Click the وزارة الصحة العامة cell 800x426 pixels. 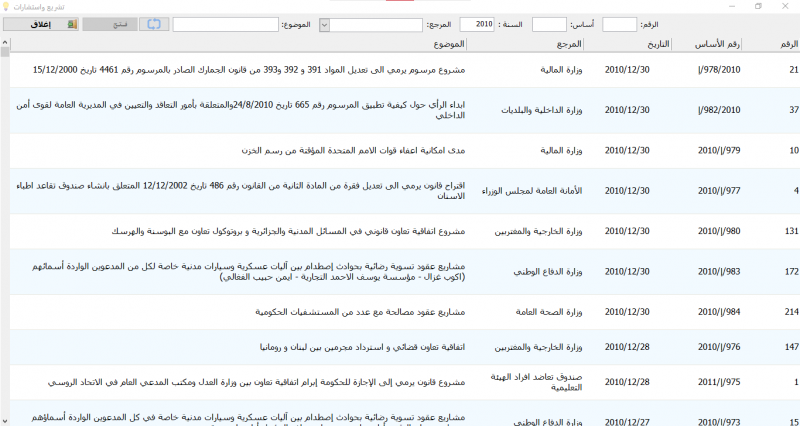click(x=549, y=312)
